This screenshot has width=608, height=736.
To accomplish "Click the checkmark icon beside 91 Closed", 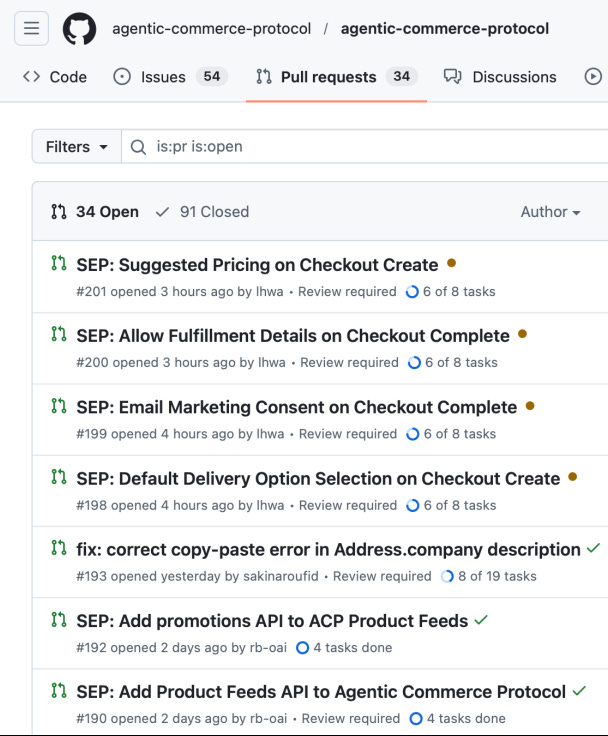I will 162,212.
